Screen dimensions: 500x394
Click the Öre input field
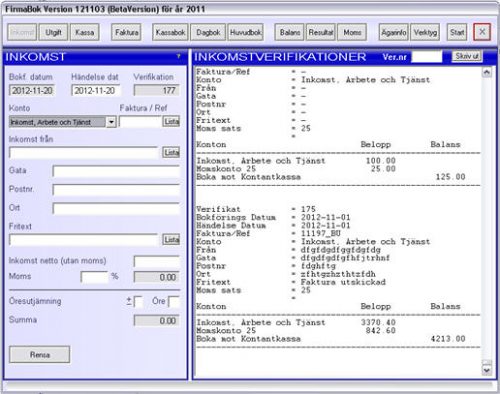(x=174, y=302)
